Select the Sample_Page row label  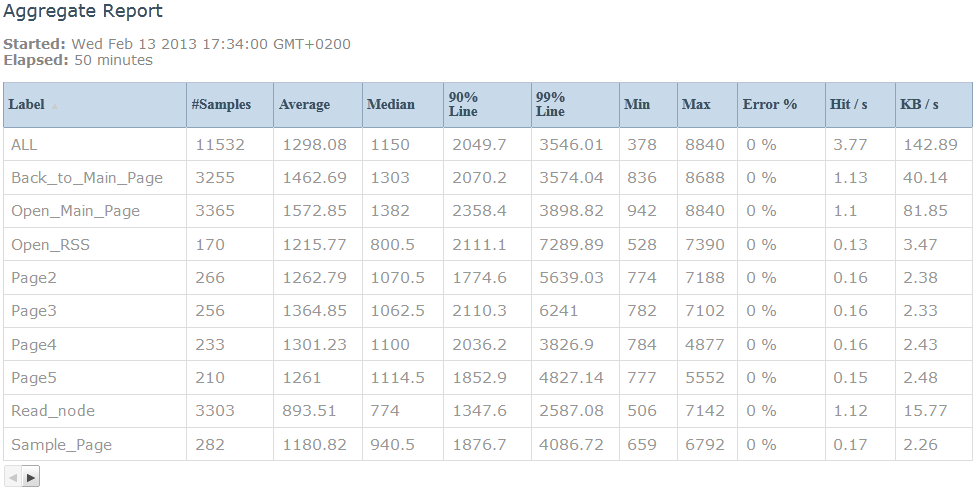tap(62, 444)
